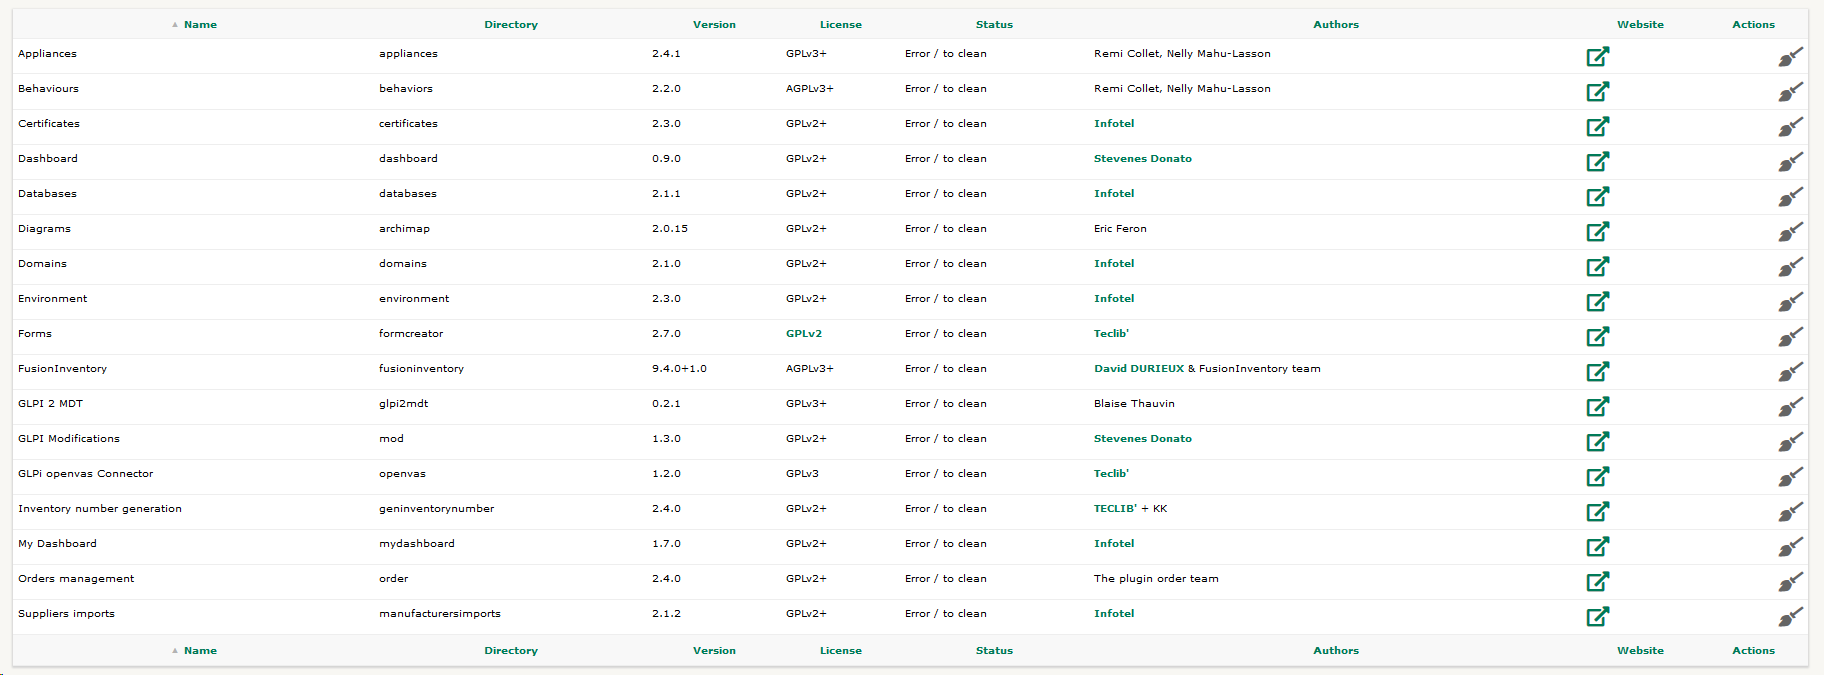Open Infotel author link in Certificates row
The width and height of the screenshot is (1824, 675).
(x=1114, y=124)
